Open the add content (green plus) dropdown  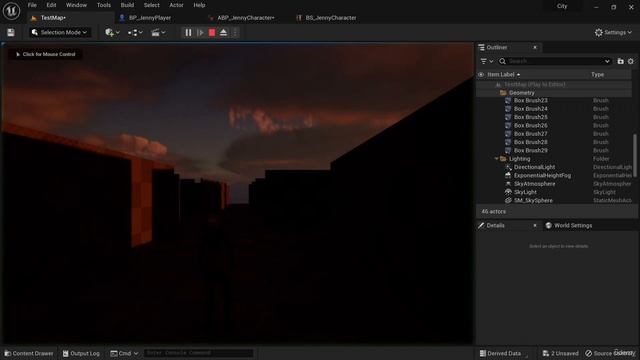[x=112, y=32]
